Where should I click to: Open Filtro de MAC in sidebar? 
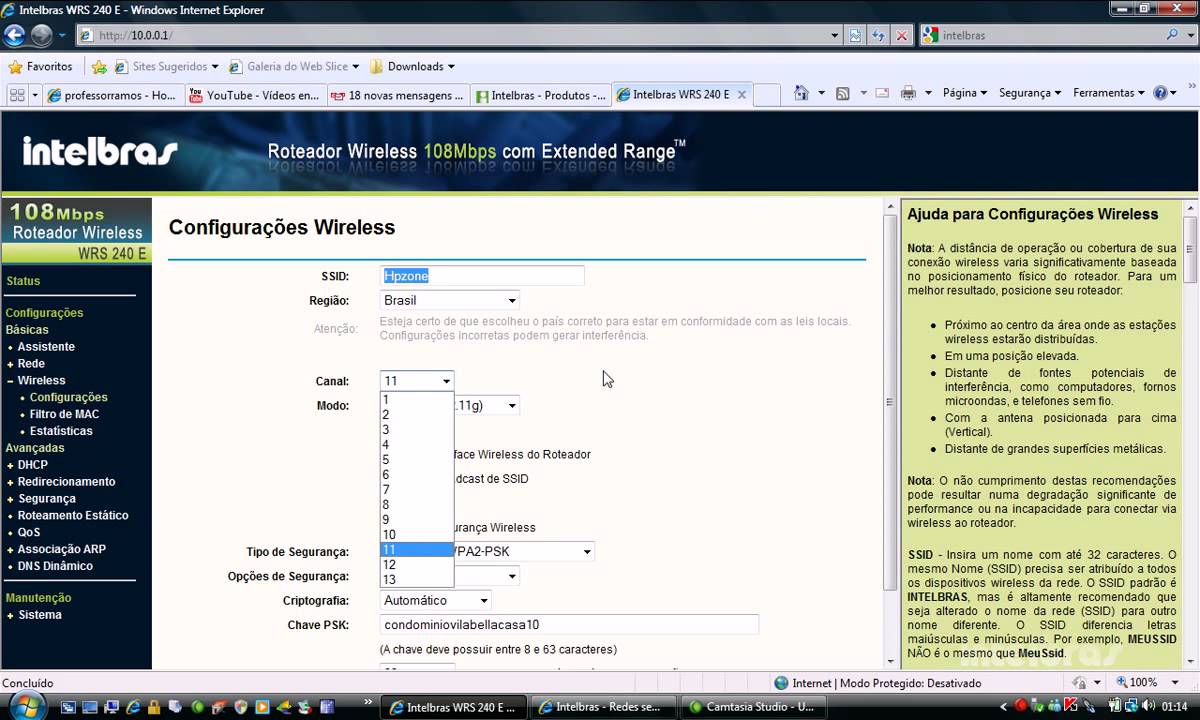(64, 414)
